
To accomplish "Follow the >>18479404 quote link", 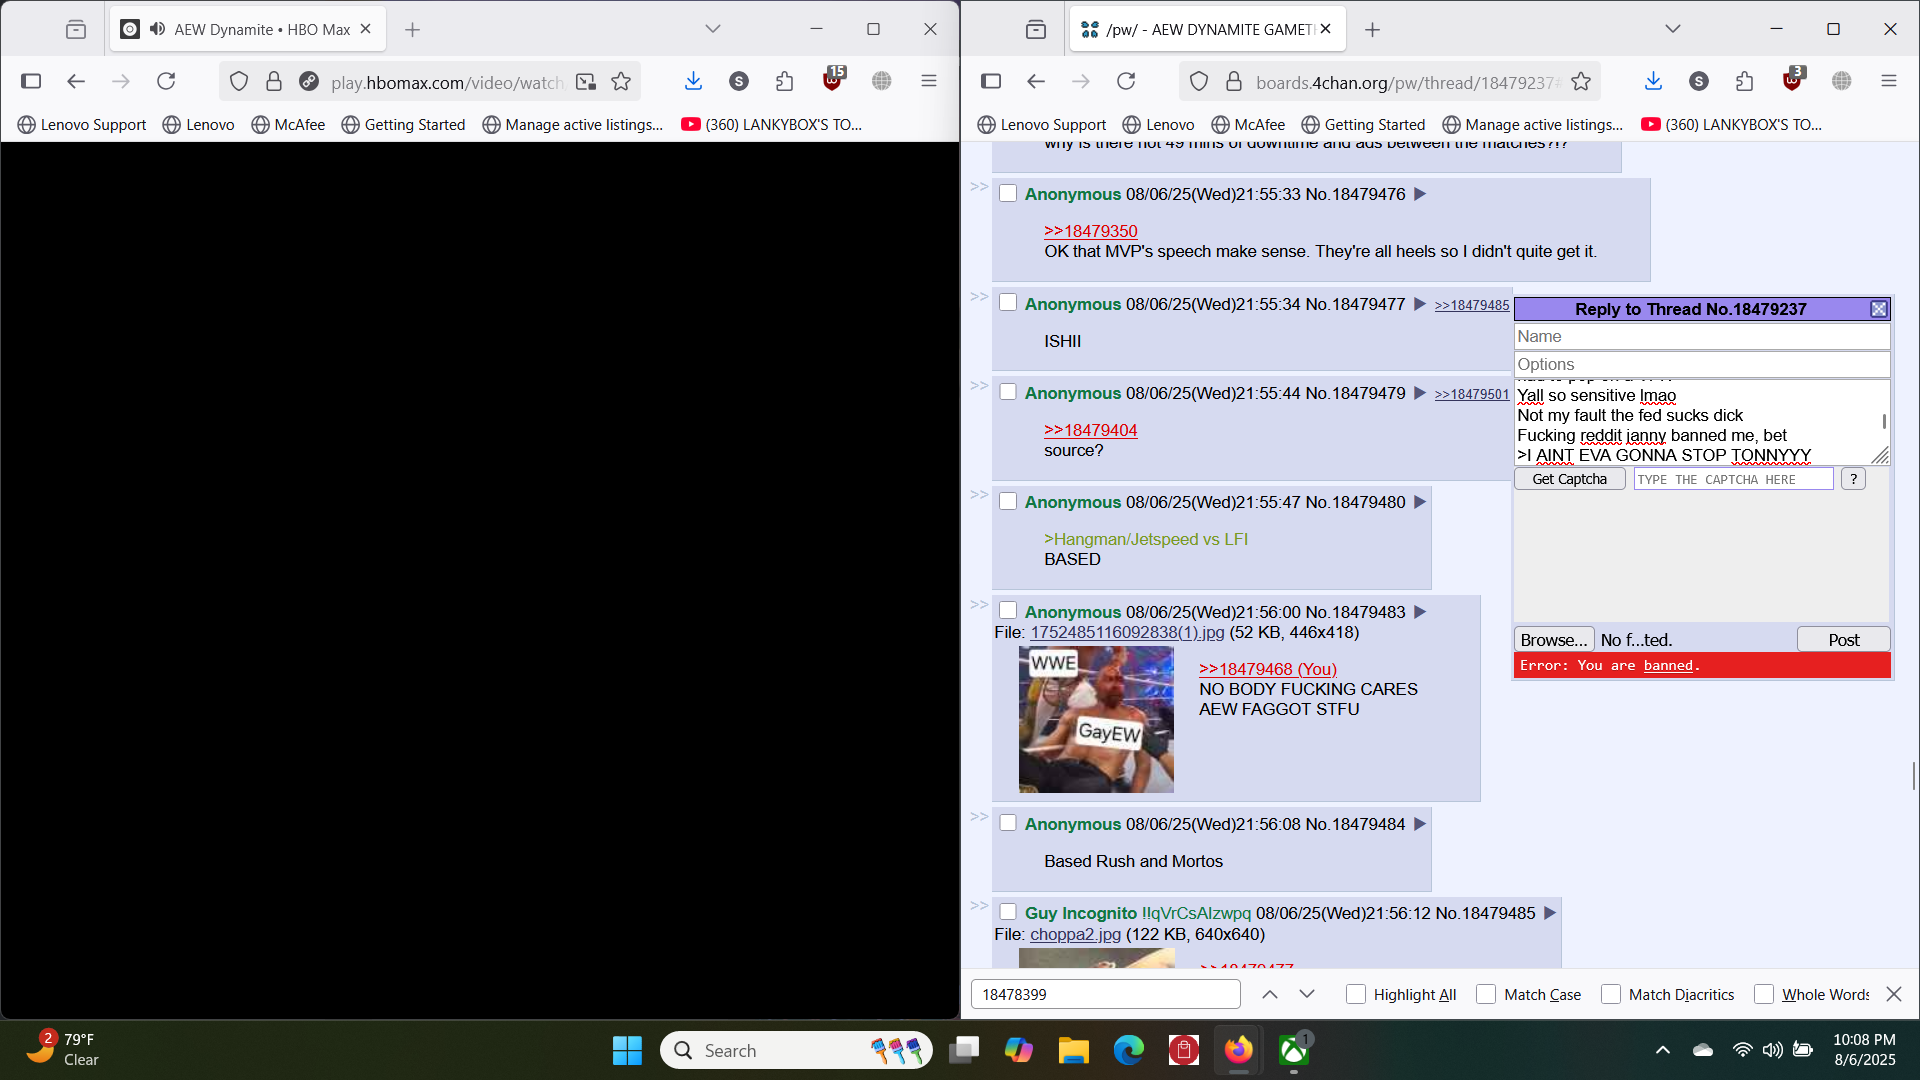I will [x=1090, y=430].
